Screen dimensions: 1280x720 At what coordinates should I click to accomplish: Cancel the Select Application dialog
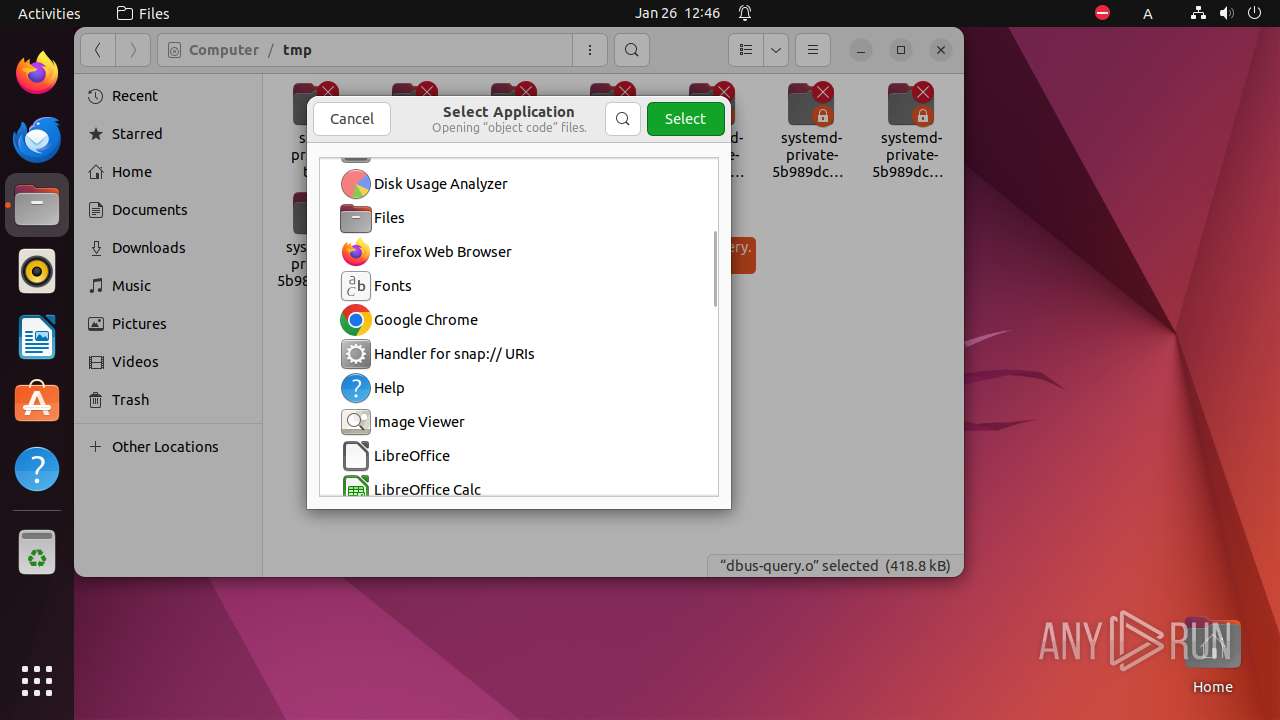pos(352,119)
